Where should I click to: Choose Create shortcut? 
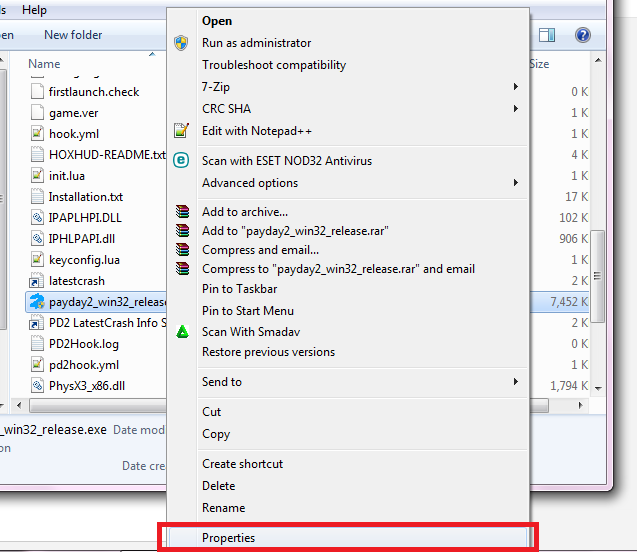pos(242,464)
